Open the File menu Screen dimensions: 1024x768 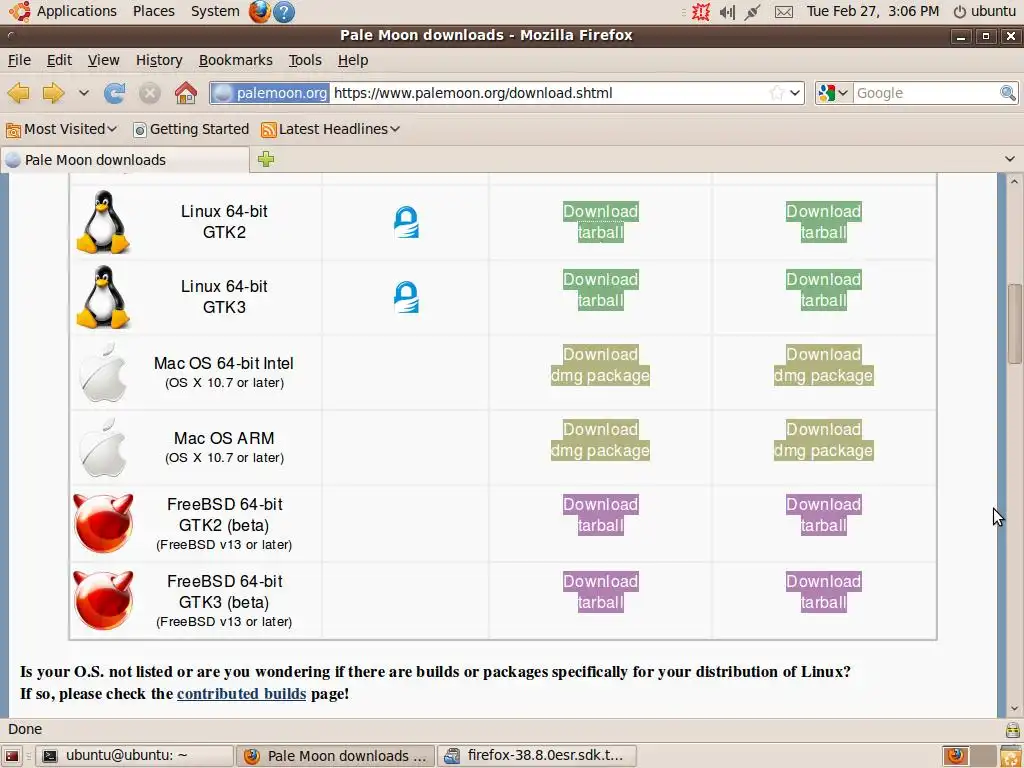click(19, 60)
